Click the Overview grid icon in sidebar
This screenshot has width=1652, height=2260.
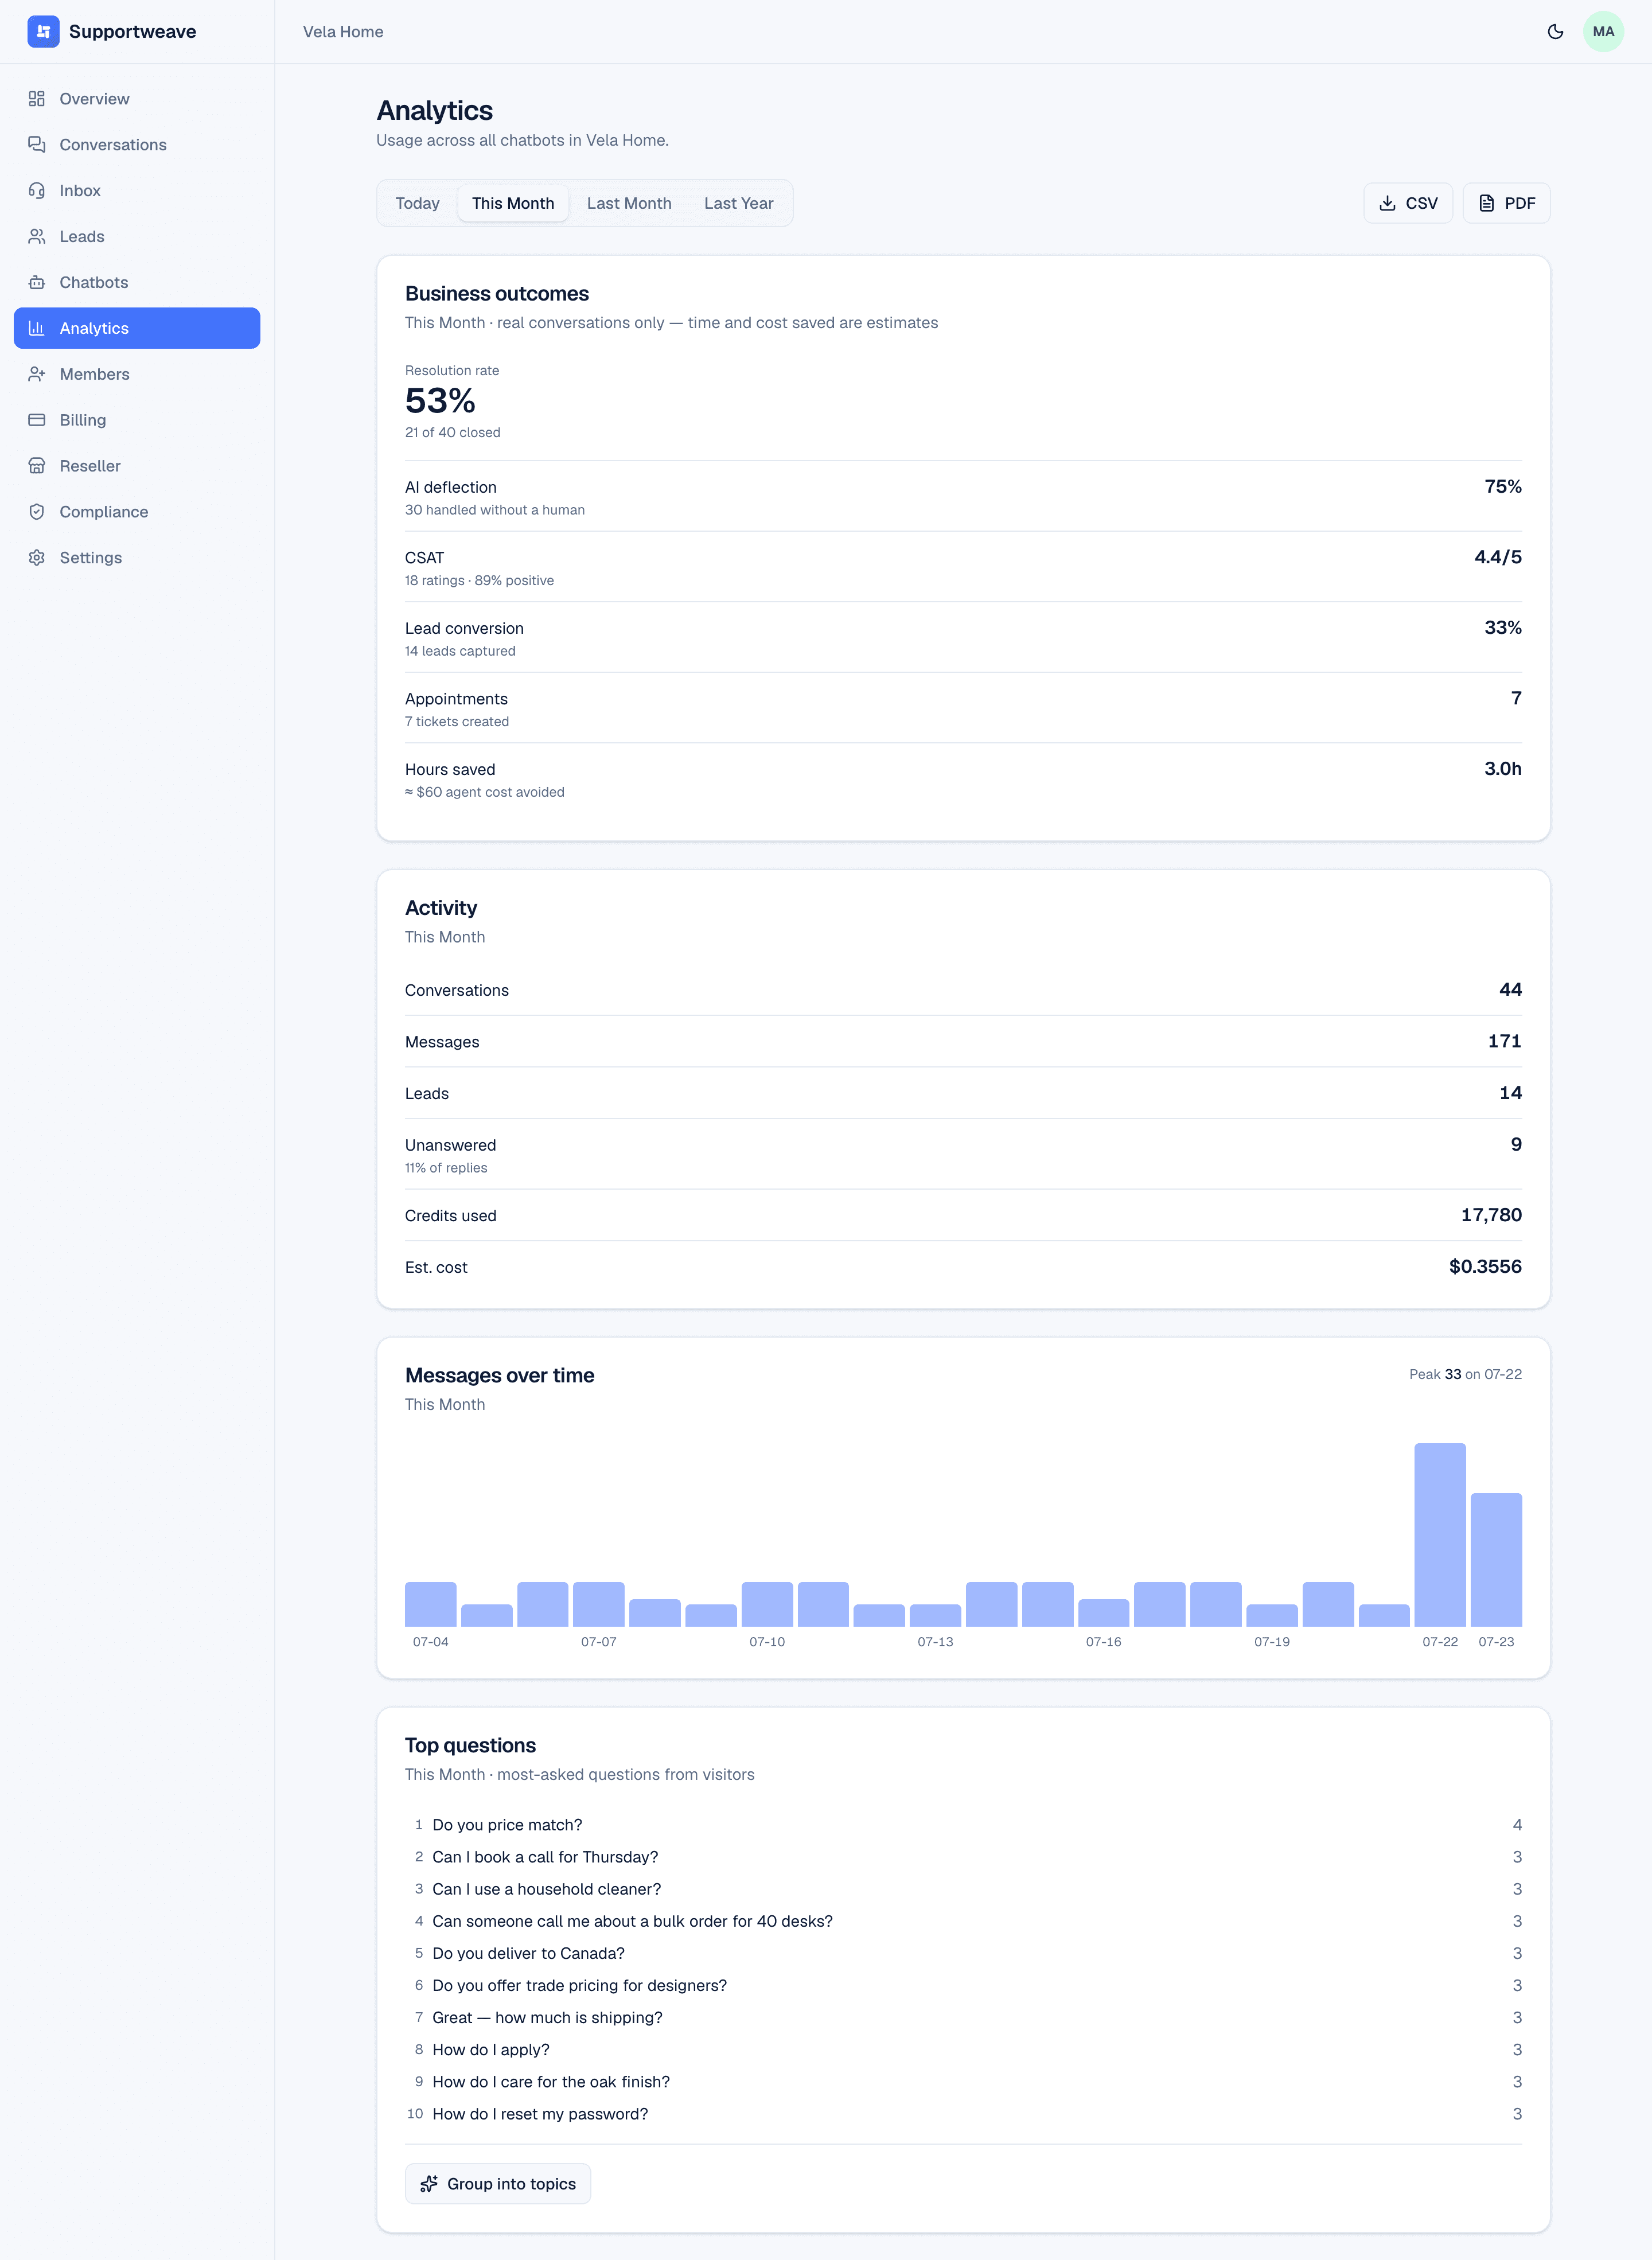click(37, 99)
